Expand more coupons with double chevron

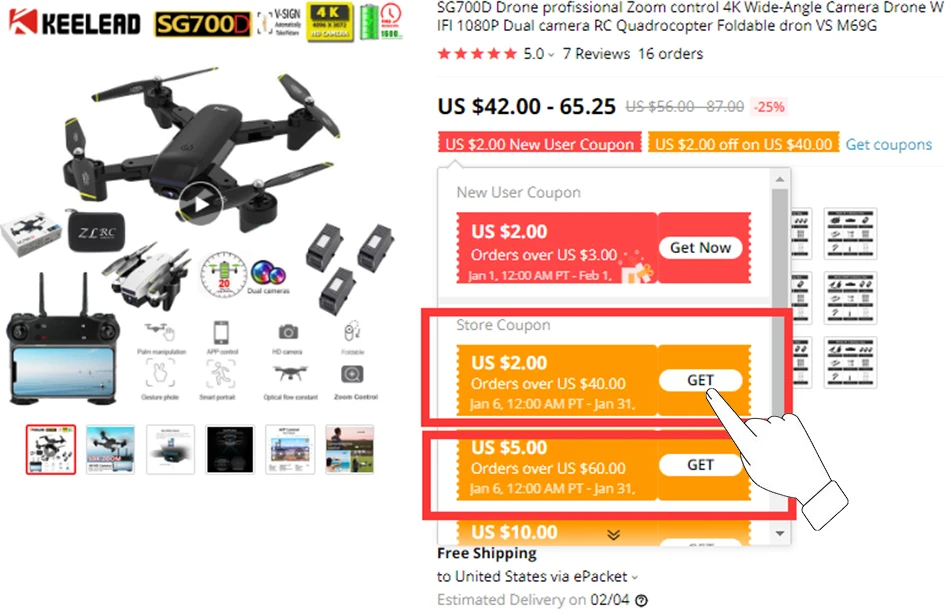613,535
